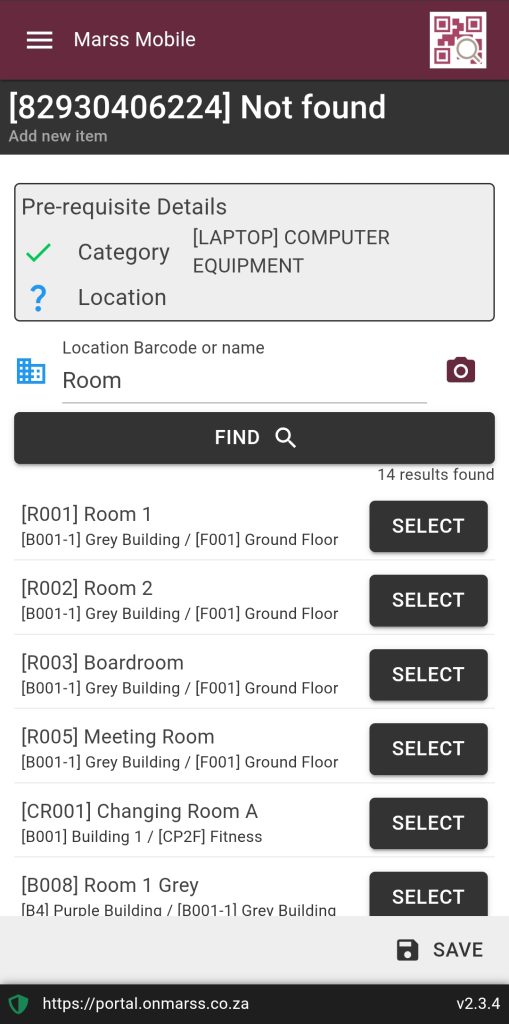The height and width of the screenshot is (1024, 509).
Task: Open the hamburger navigation menu
Action: (x=39, y=40)
